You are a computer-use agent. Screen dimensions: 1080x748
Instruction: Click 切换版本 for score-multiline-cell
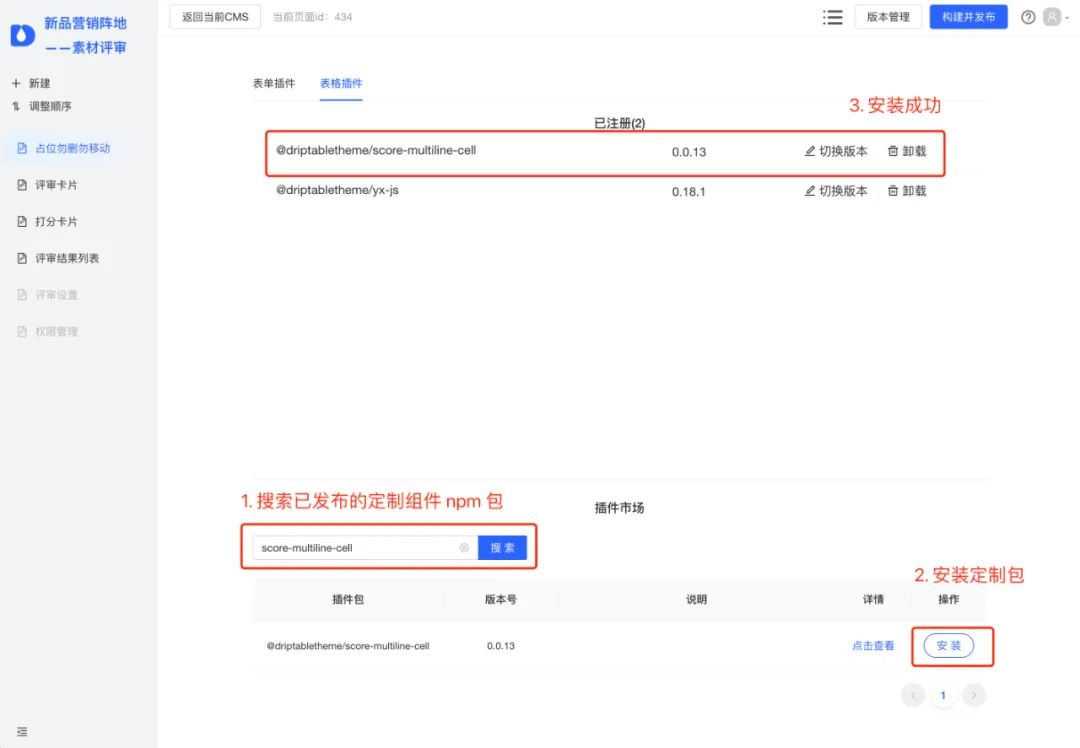tap(836, 152)
